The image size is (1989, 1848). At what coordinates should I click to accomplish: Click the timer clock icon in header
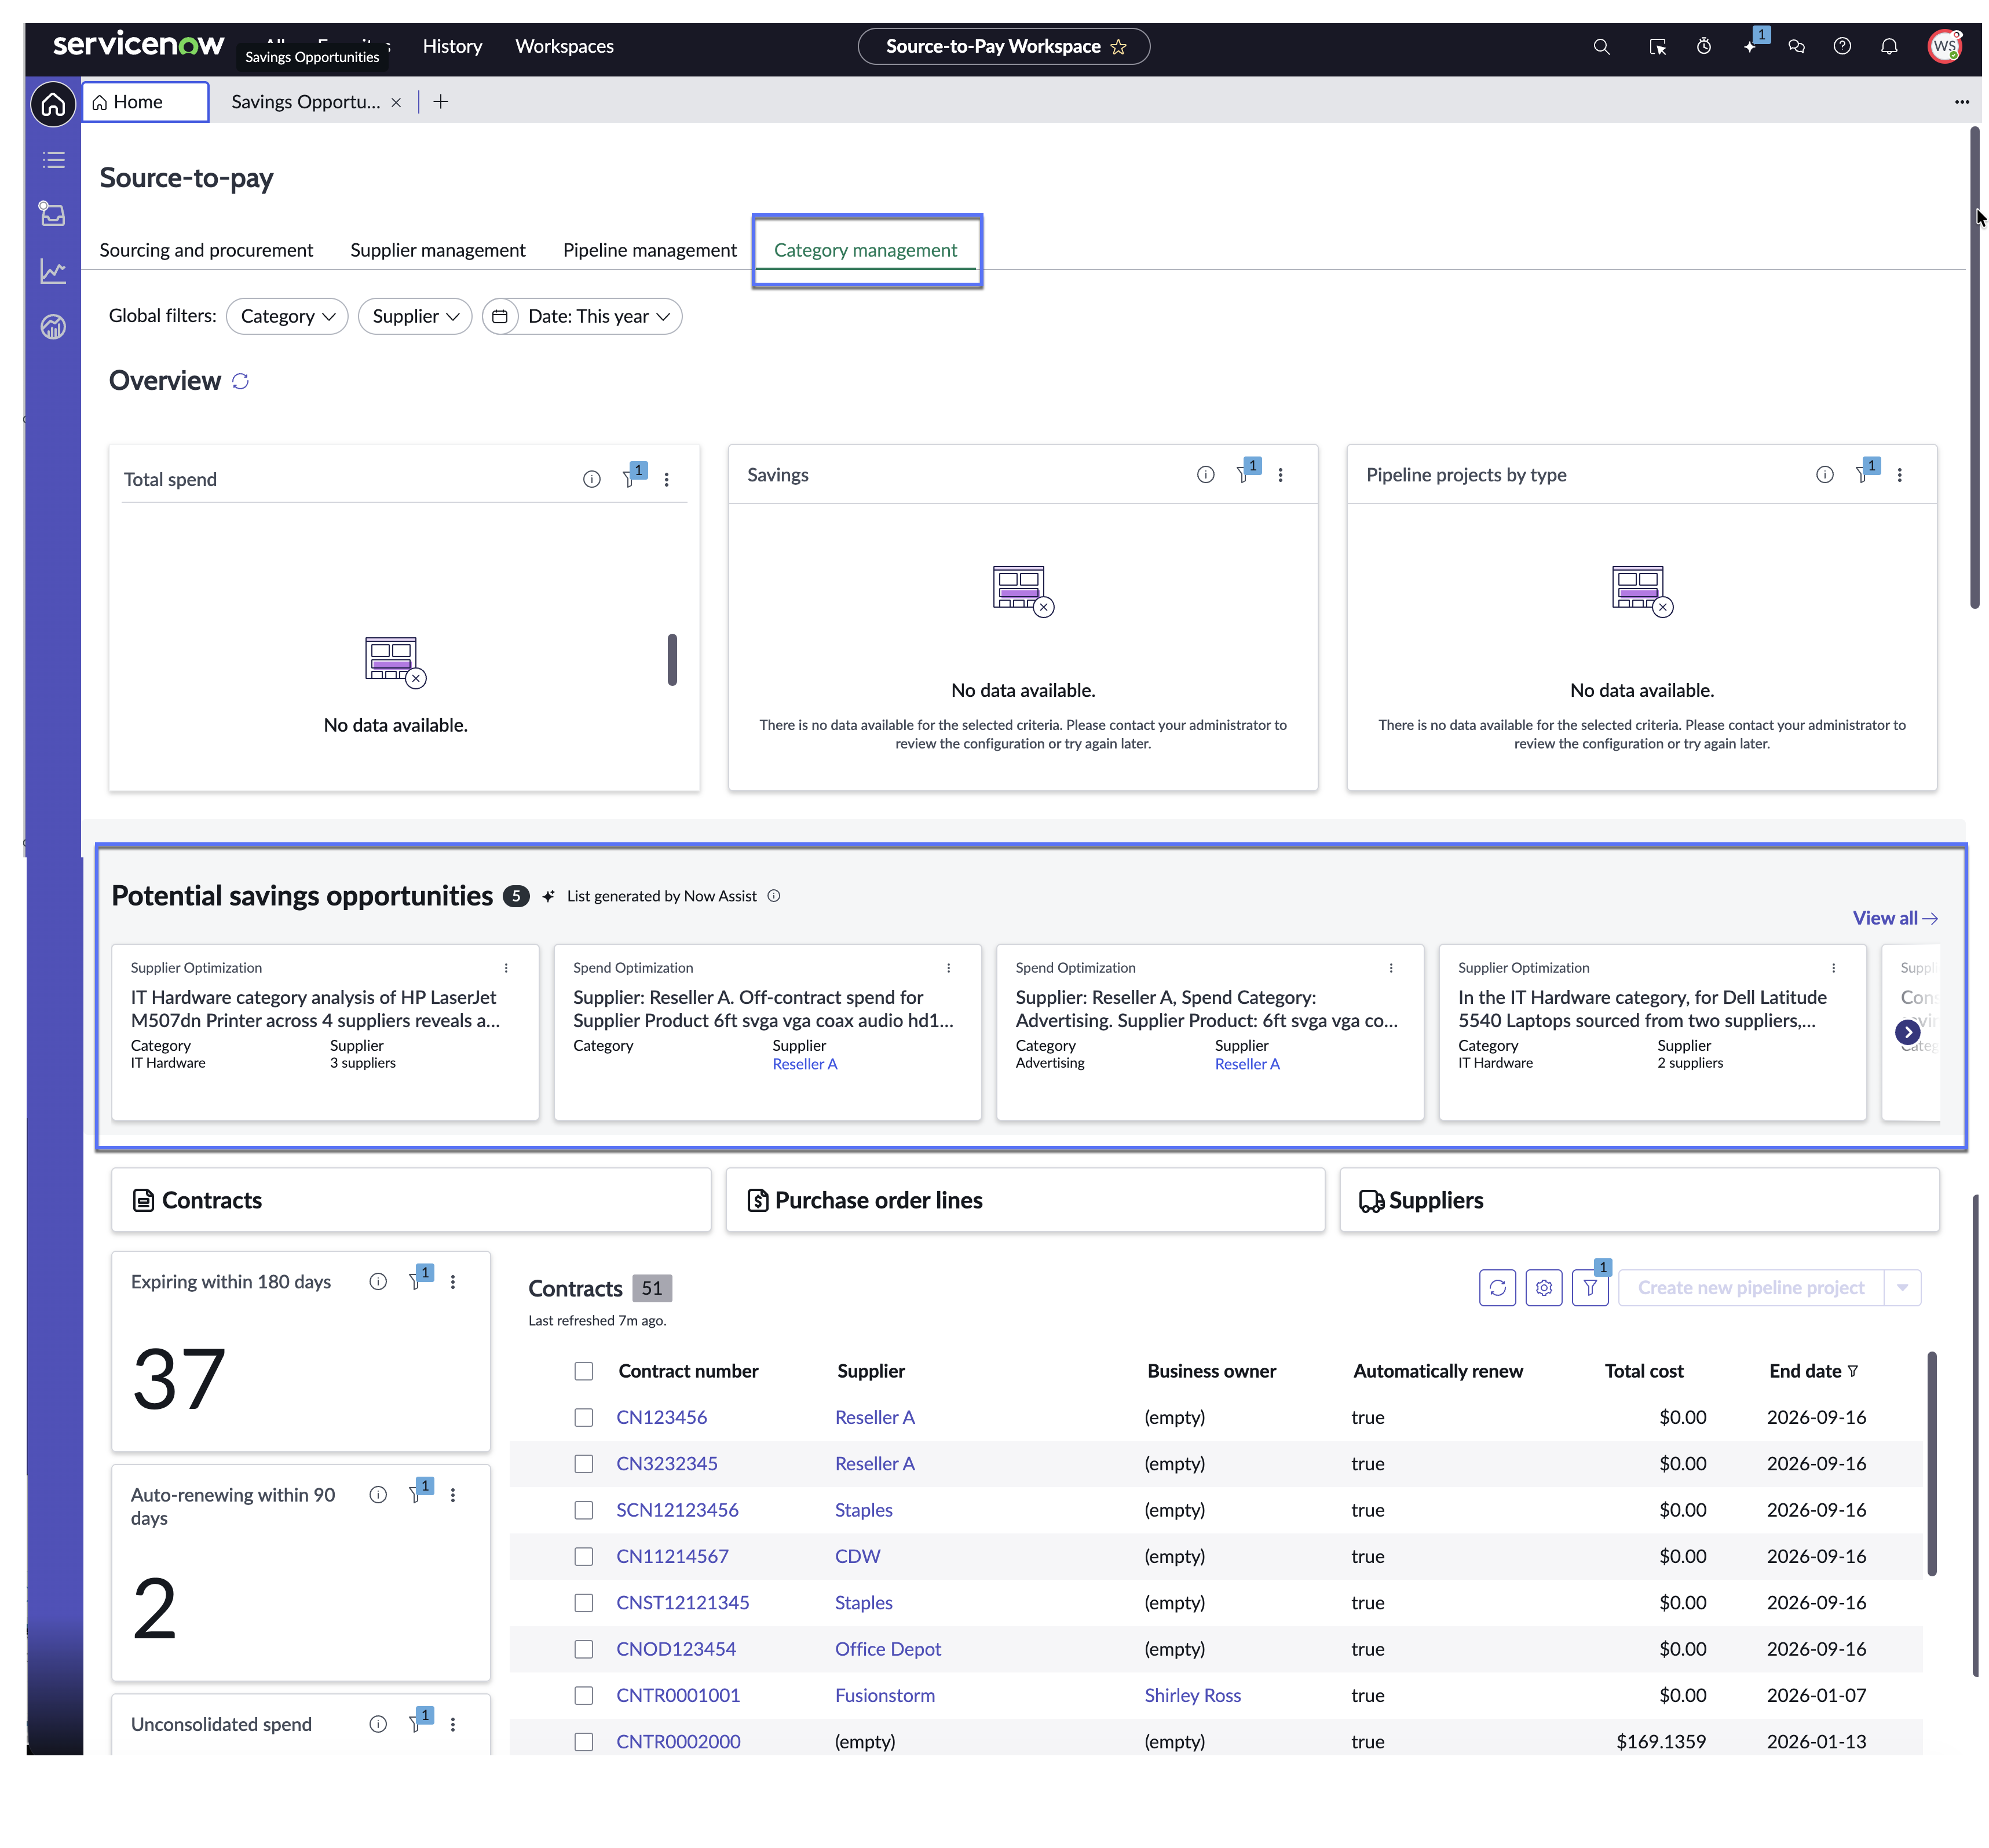click(x=1704, y=47)
